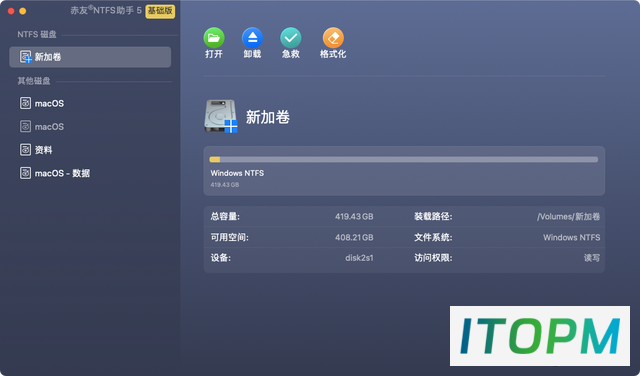Click the blue 卸载 (Eject) icon
The image size is (640, 376).
pyautogui.click(x=252, y=38)
